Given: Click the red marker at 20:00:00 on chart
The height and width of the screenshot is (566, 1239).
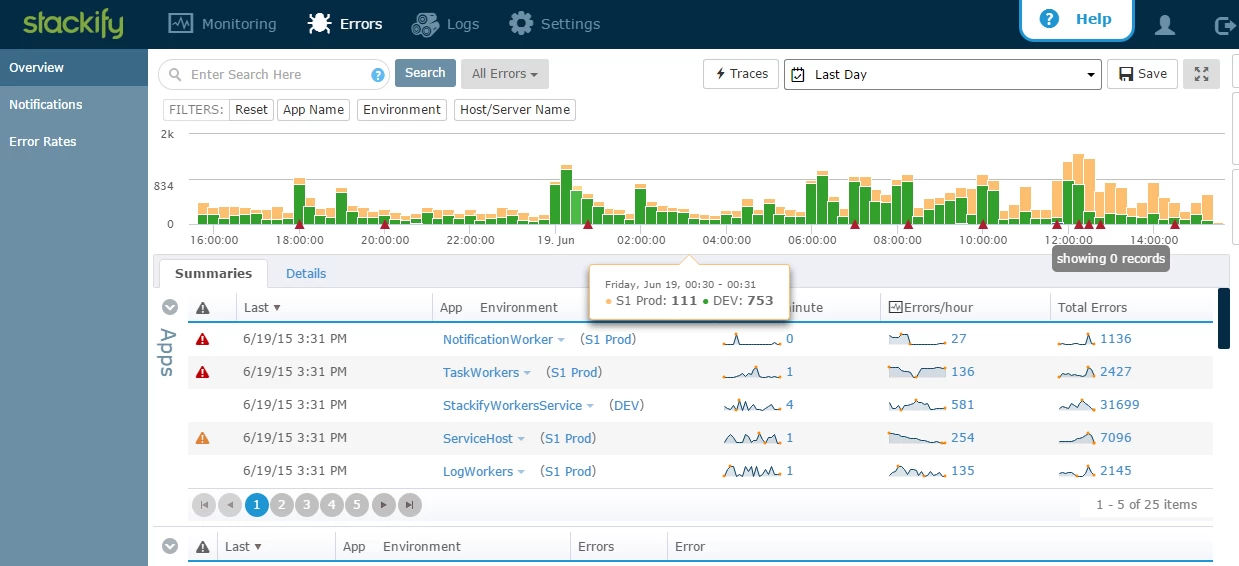Looking at the screenshot, I should (385, 225).
